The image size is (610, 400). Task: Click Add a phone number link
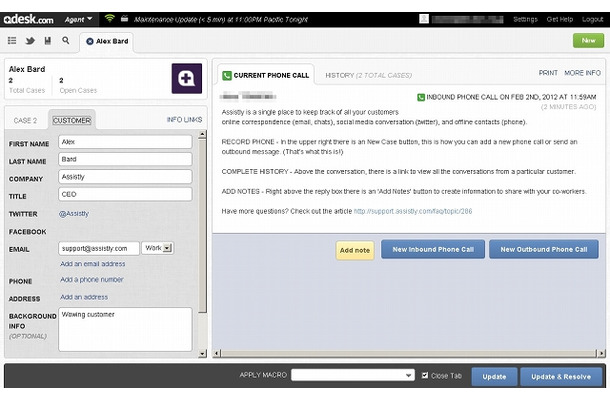(x=92, y=279)
